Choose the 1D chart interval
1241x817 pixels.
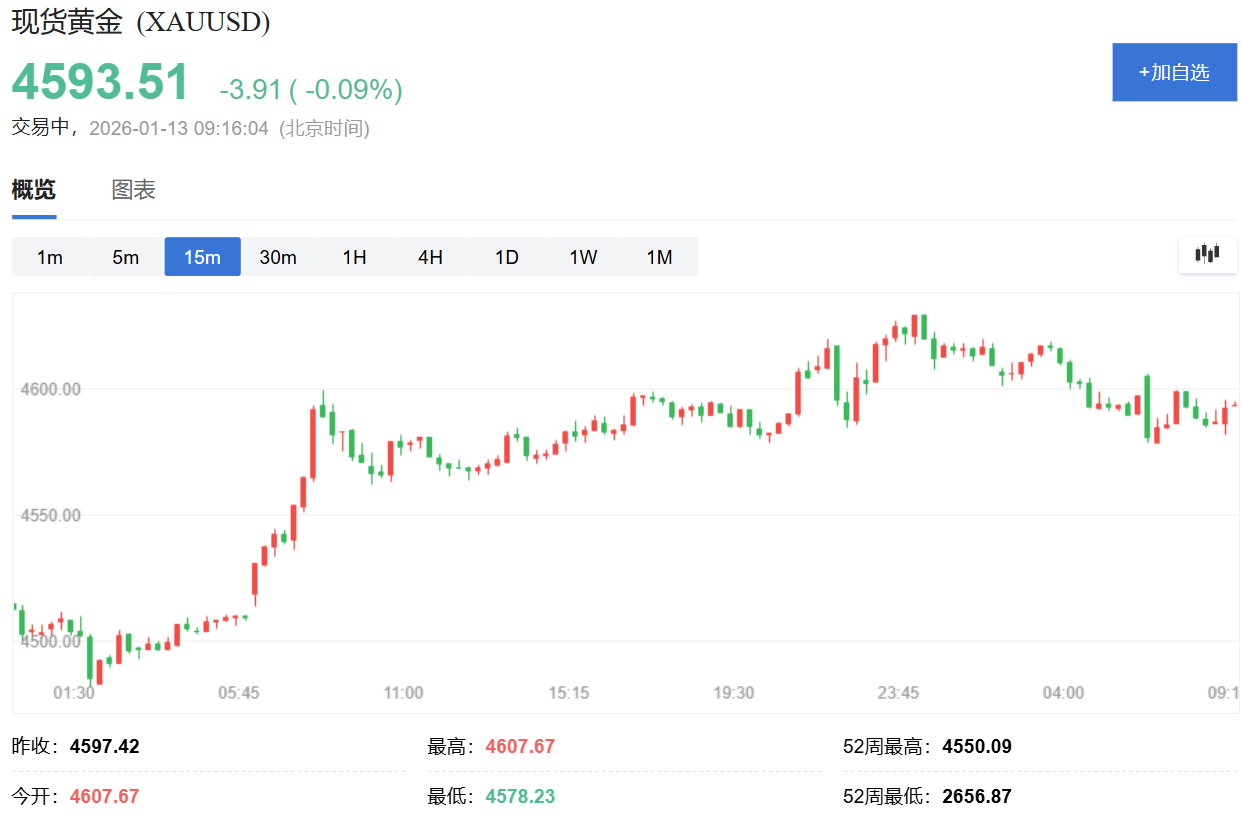pyautogui.click(x=507, y=257)
